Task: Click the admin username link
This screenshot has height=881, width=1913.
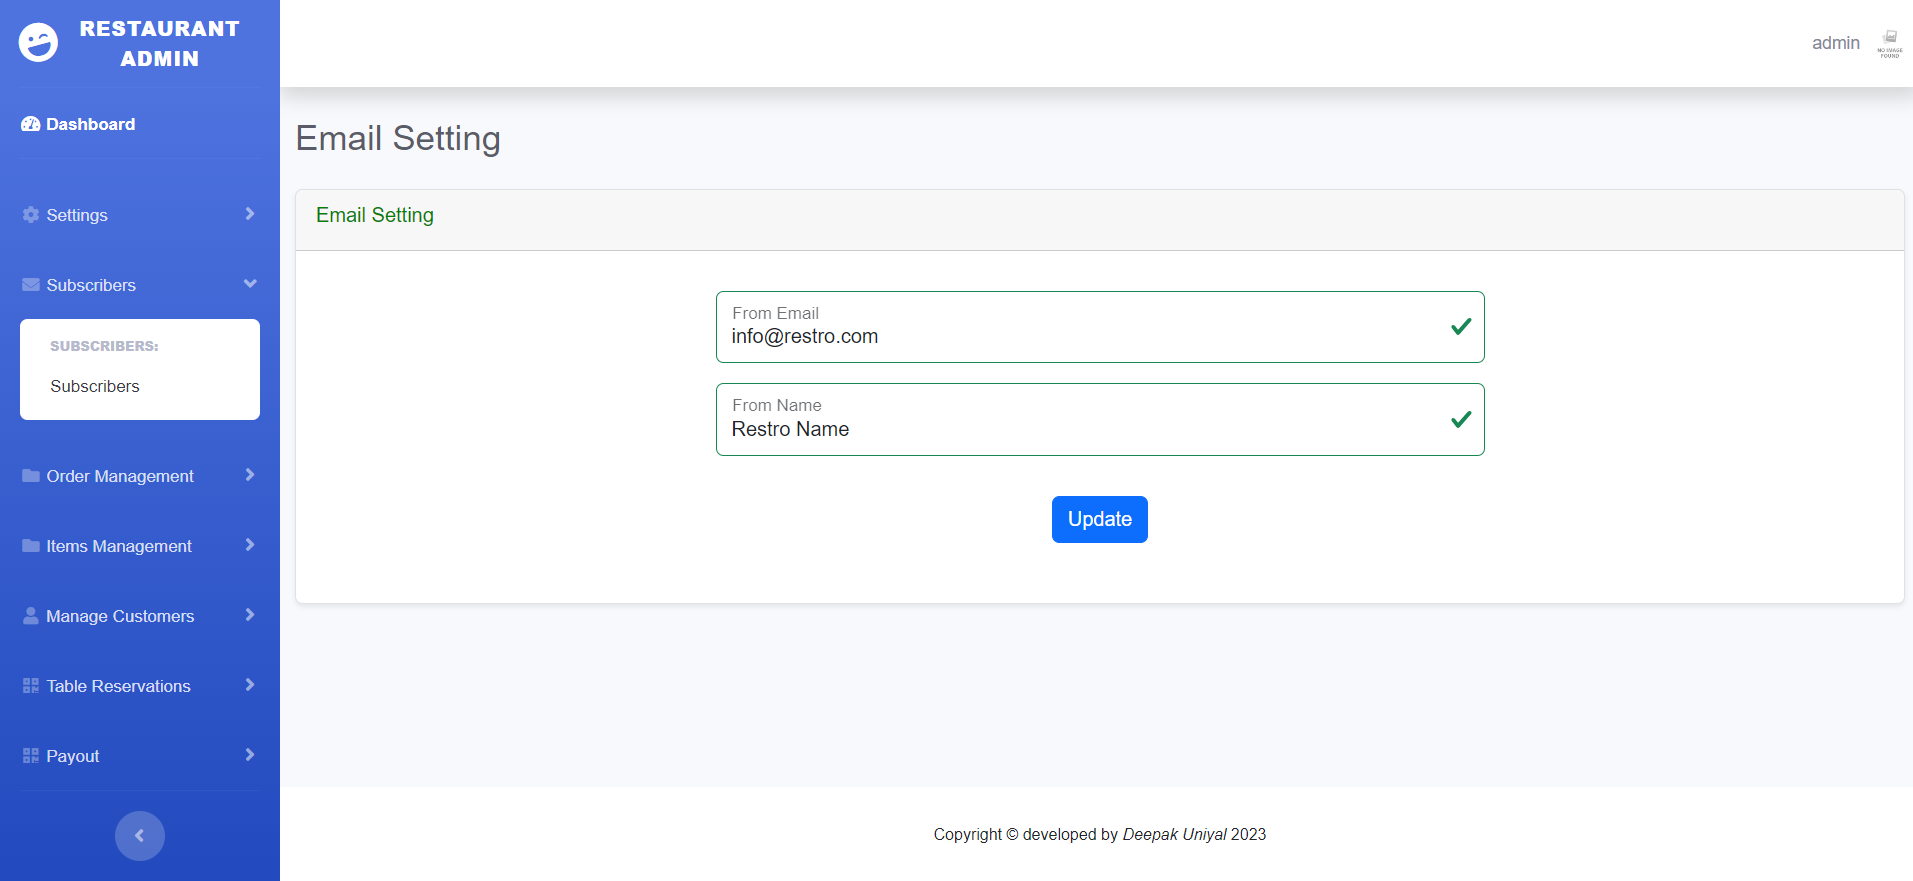Action: pos(1835,43)
